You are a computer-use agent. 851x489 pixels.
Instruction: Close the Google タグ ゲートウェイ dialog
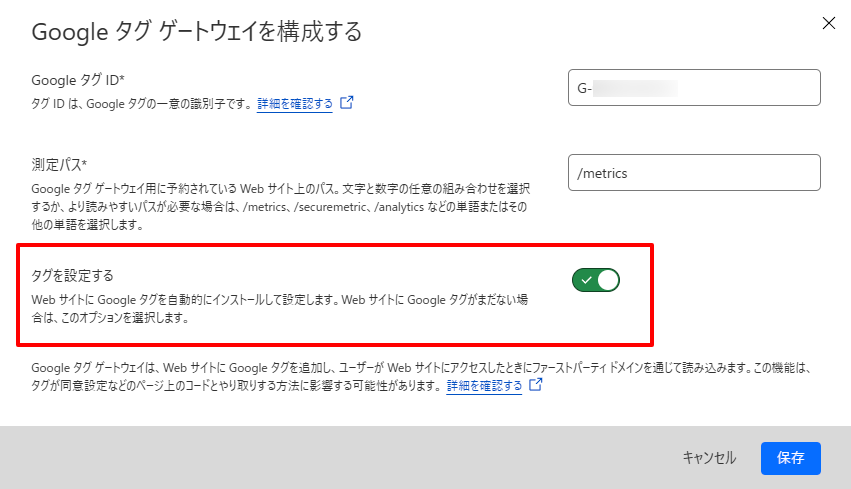click(828, 23)
